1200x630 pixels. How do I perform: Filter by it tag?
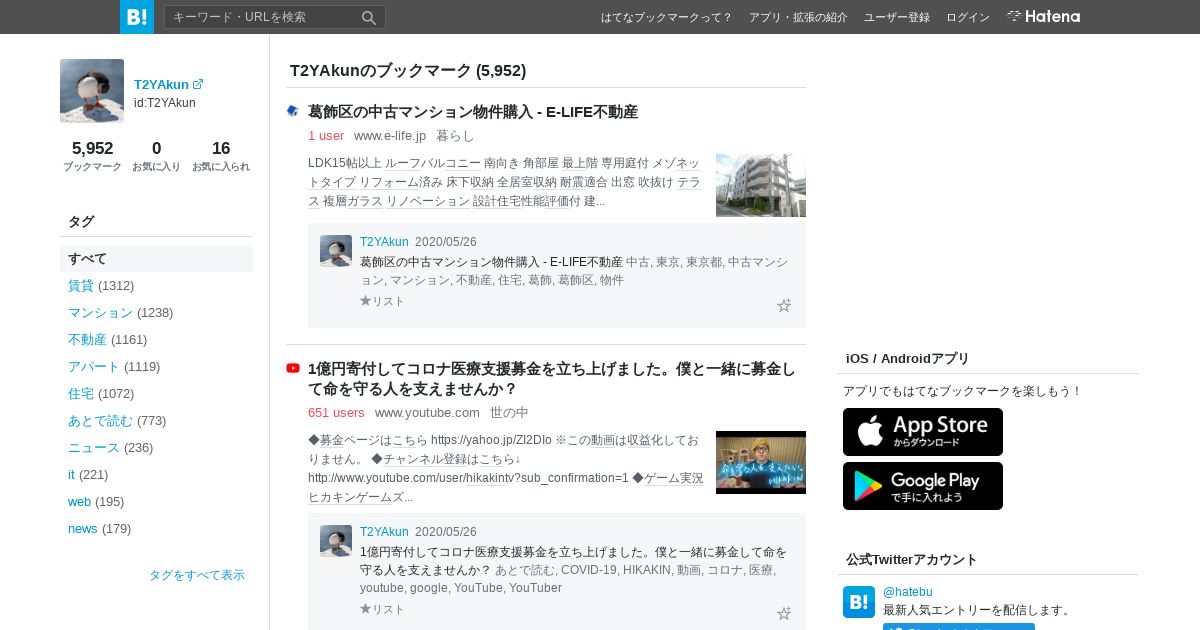tap(71, 474)
